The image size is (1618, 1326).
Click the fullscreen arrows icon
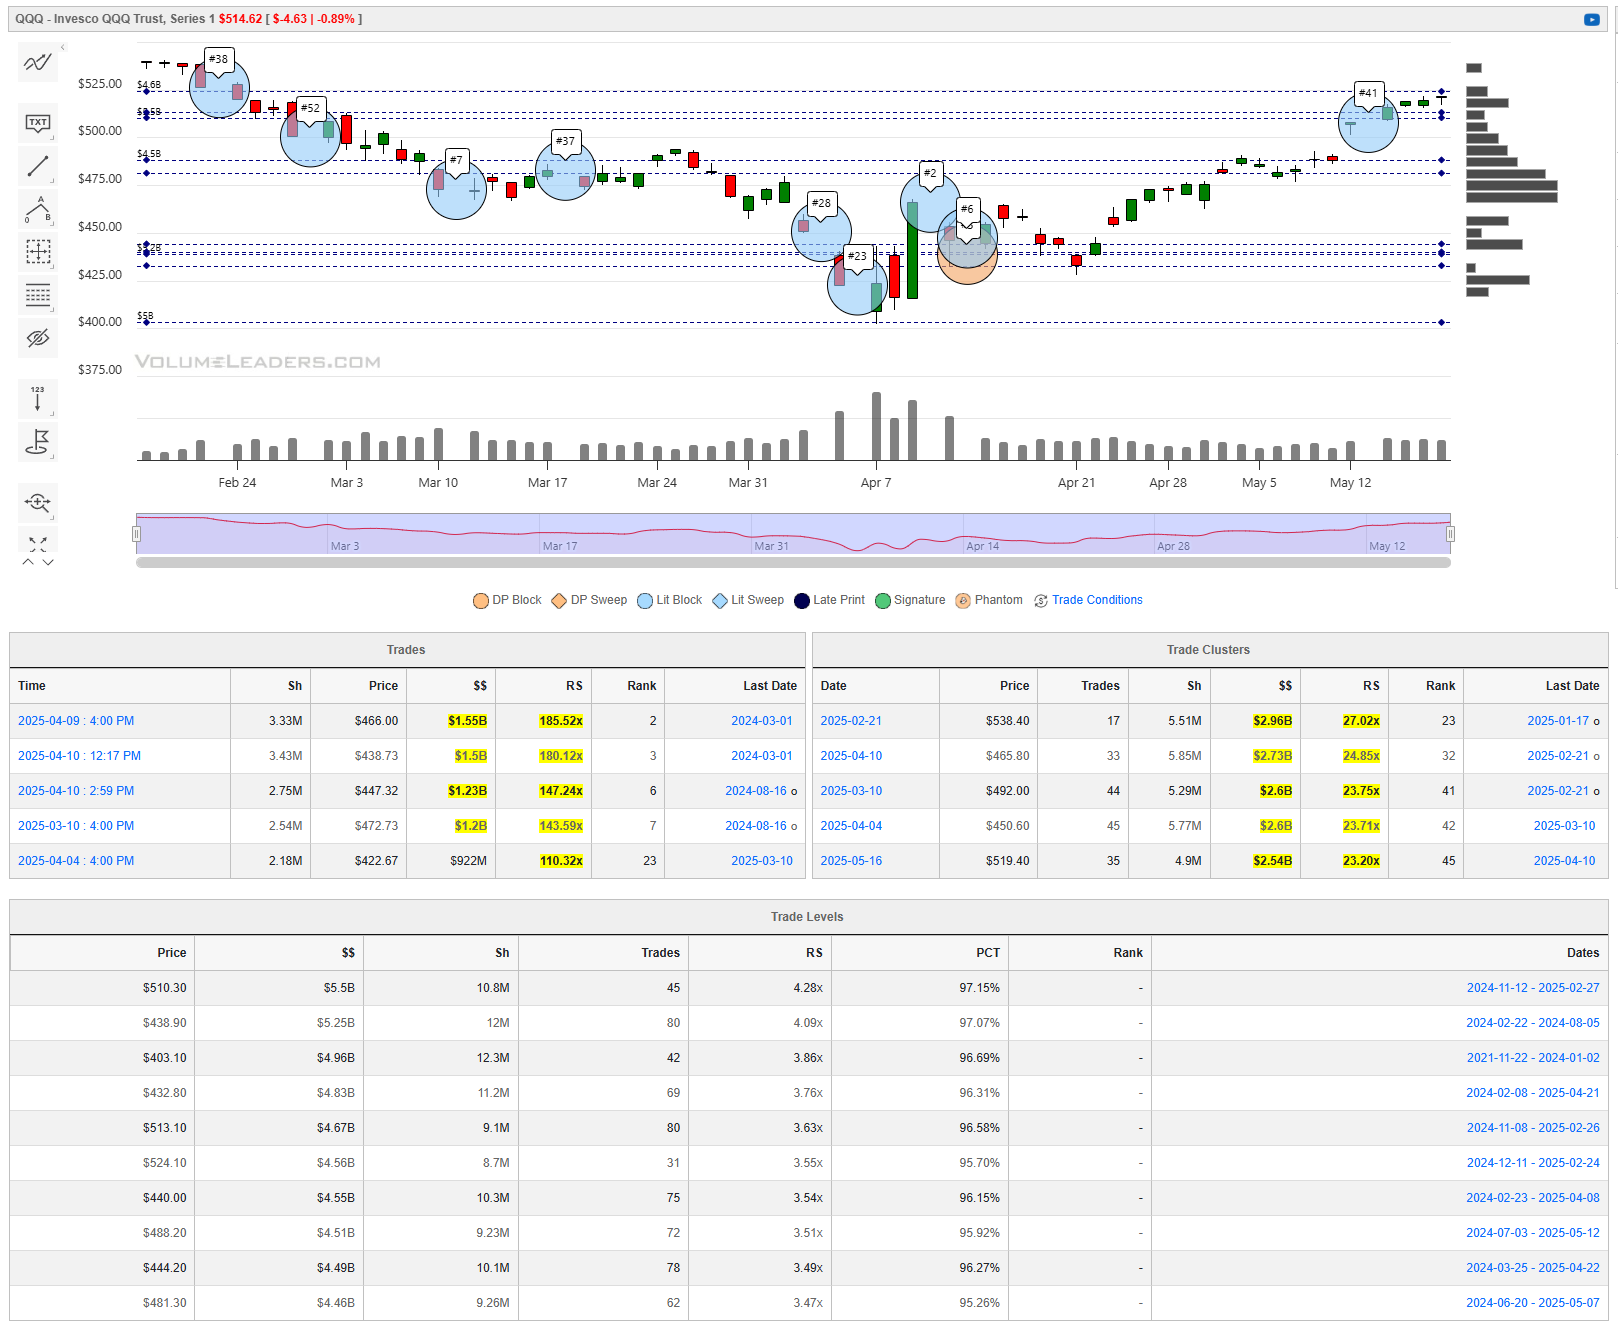tap(38, 543)
